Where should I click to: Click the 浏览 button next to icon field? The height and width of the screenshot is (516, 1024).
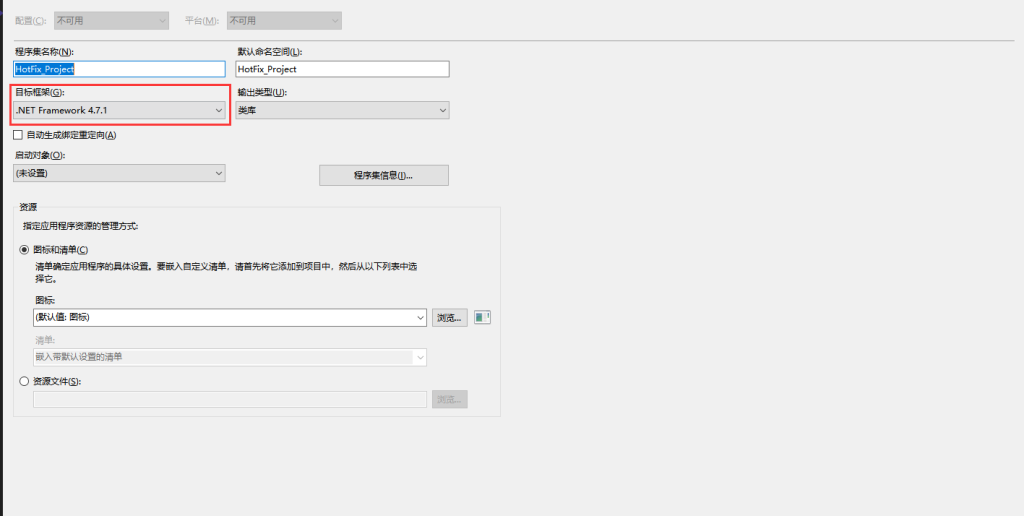(x=450, y=318)
